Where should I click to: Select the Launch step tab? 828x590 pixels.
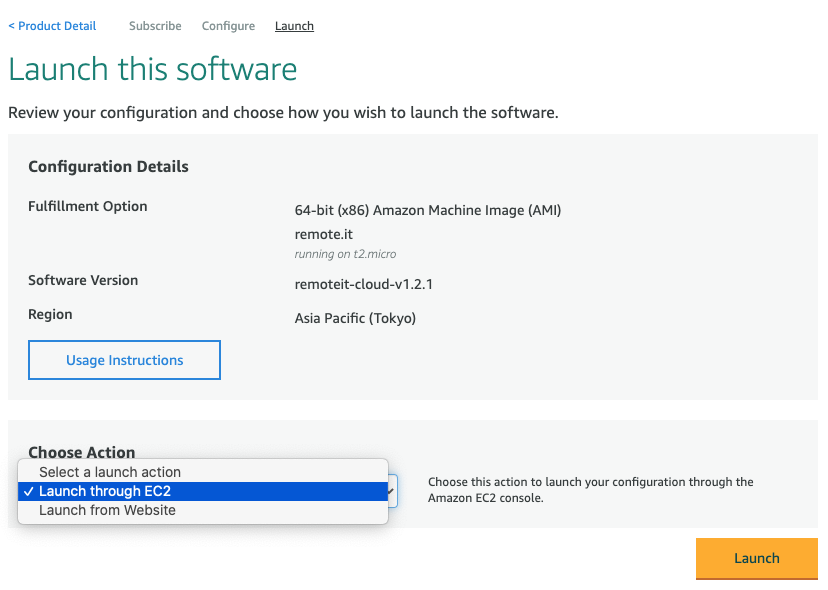pyautogui.click(x=294, y=26)
